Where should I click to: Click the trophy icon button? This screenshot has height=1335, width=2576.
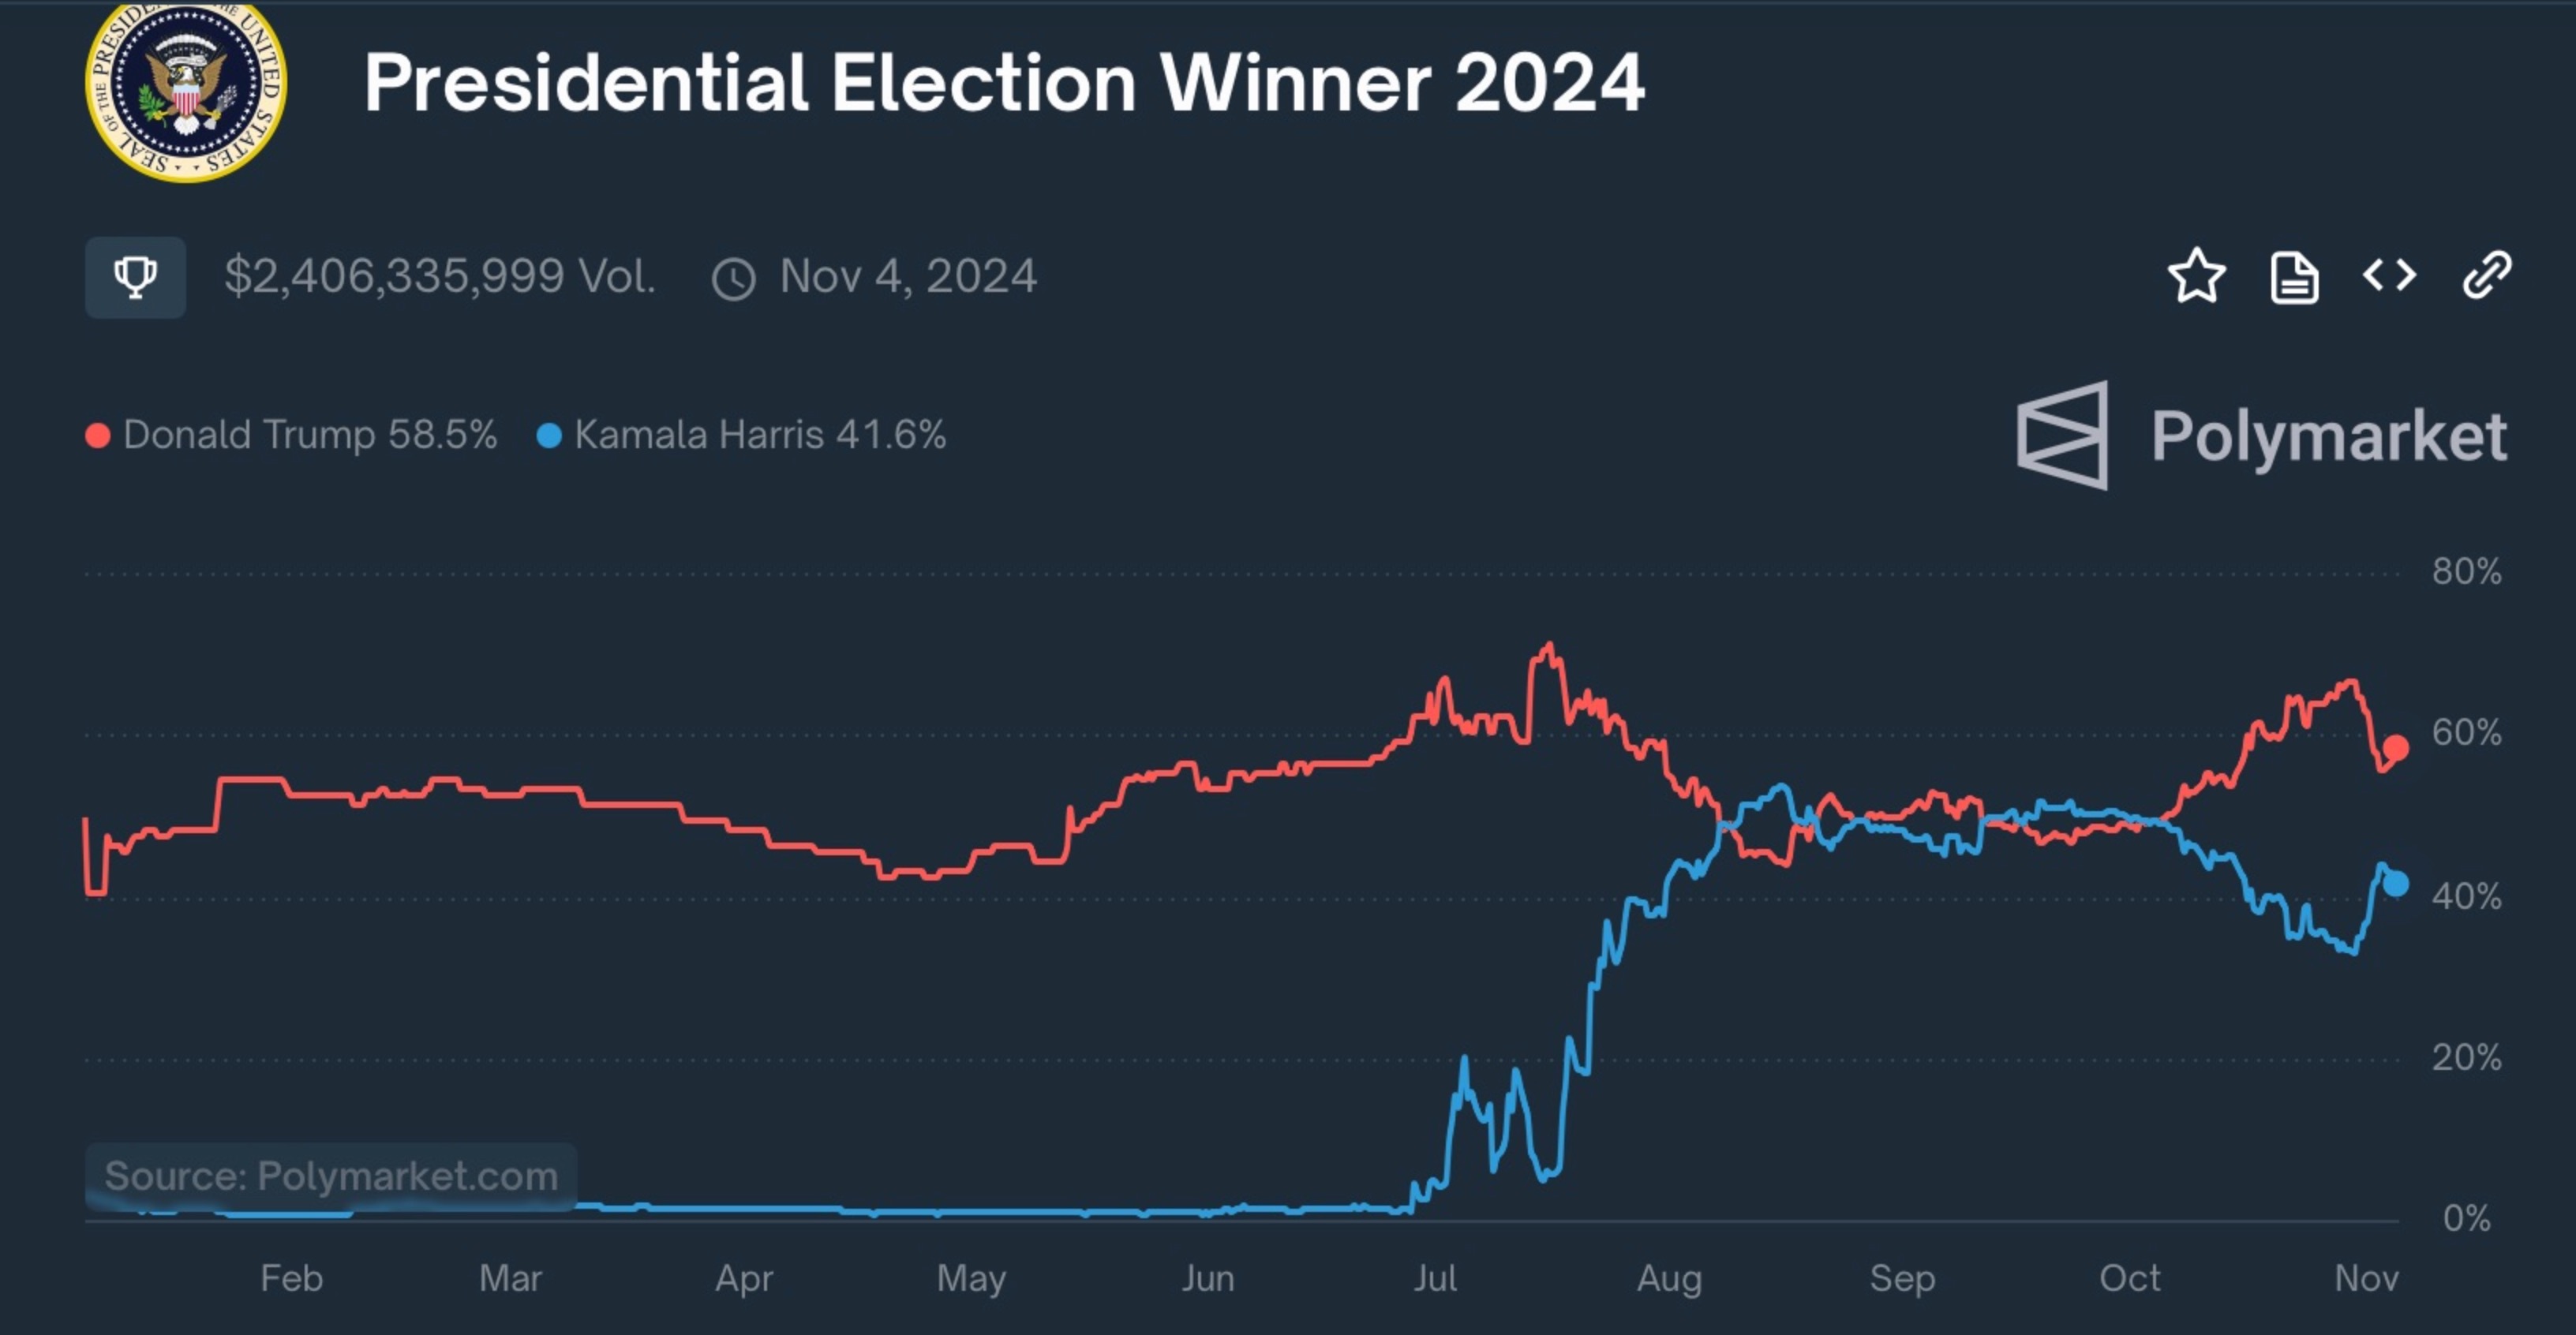[135, 277]
